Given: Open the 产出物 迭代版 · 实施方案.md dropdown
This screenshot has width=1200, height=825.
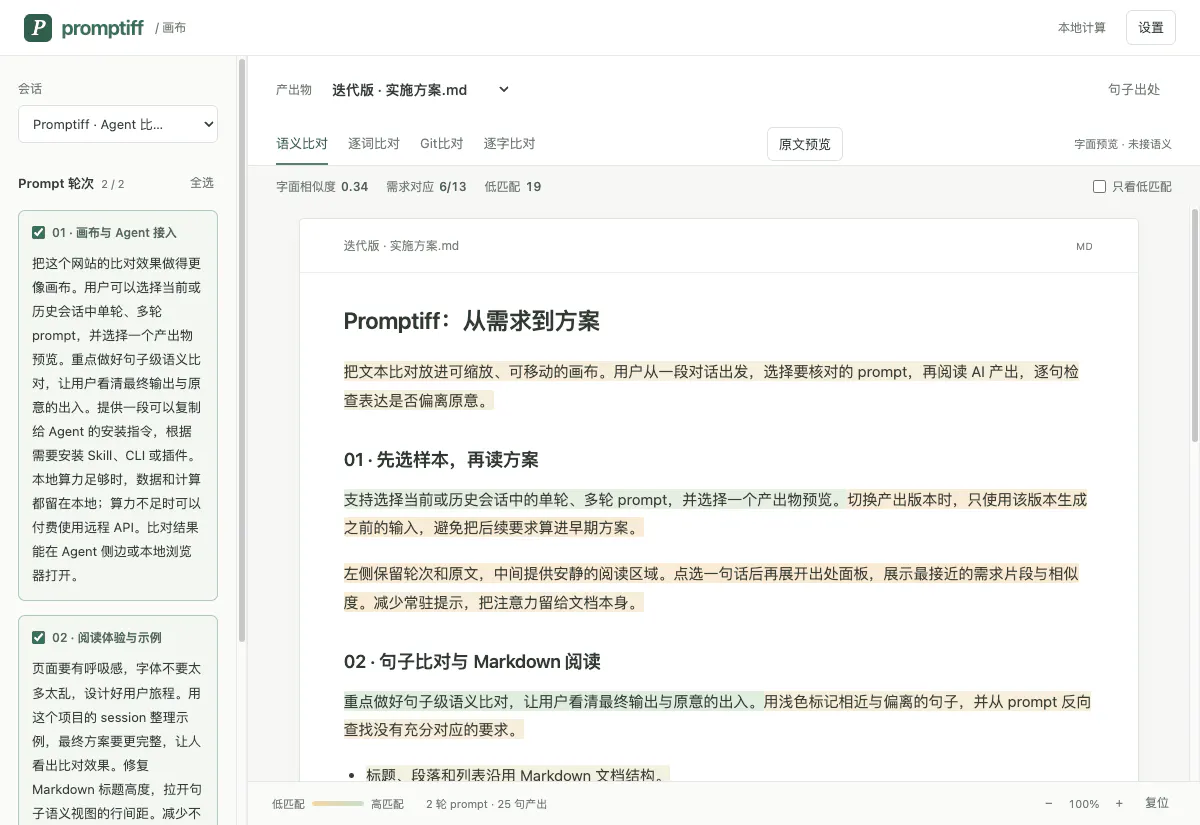Looking at the screenshot, I should click(421, 89).
